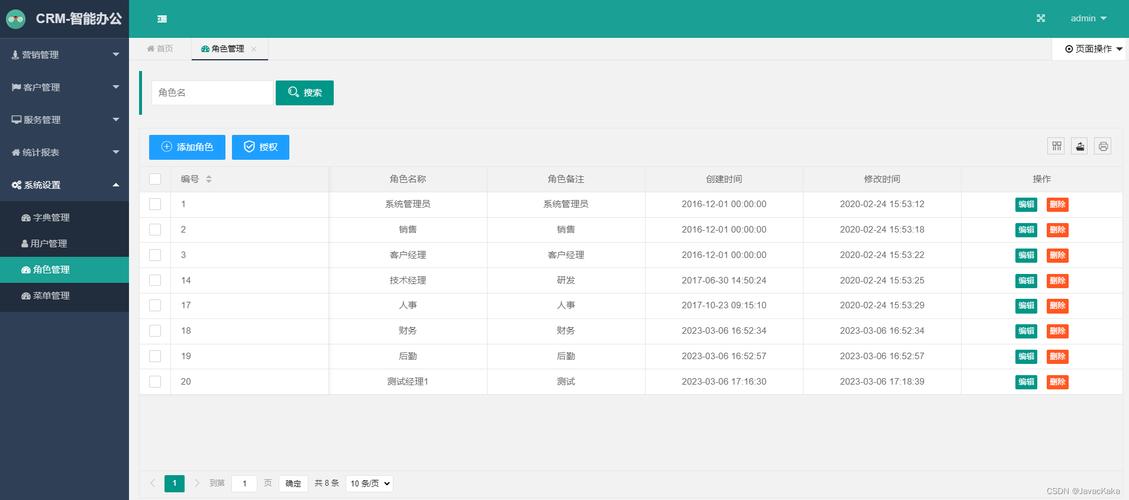Select all rows with header checkbox
Viewport: 1129px width, 500px height.
[x=155, y=179]
